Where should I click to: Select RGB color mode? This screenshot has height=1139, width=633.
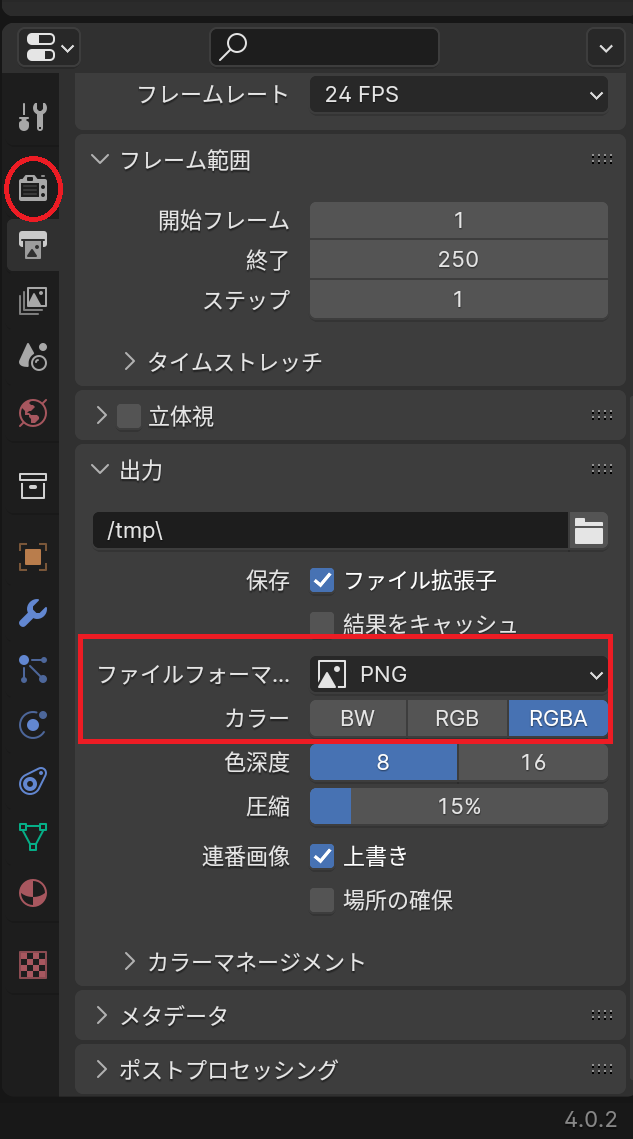(x=457, y=717)
